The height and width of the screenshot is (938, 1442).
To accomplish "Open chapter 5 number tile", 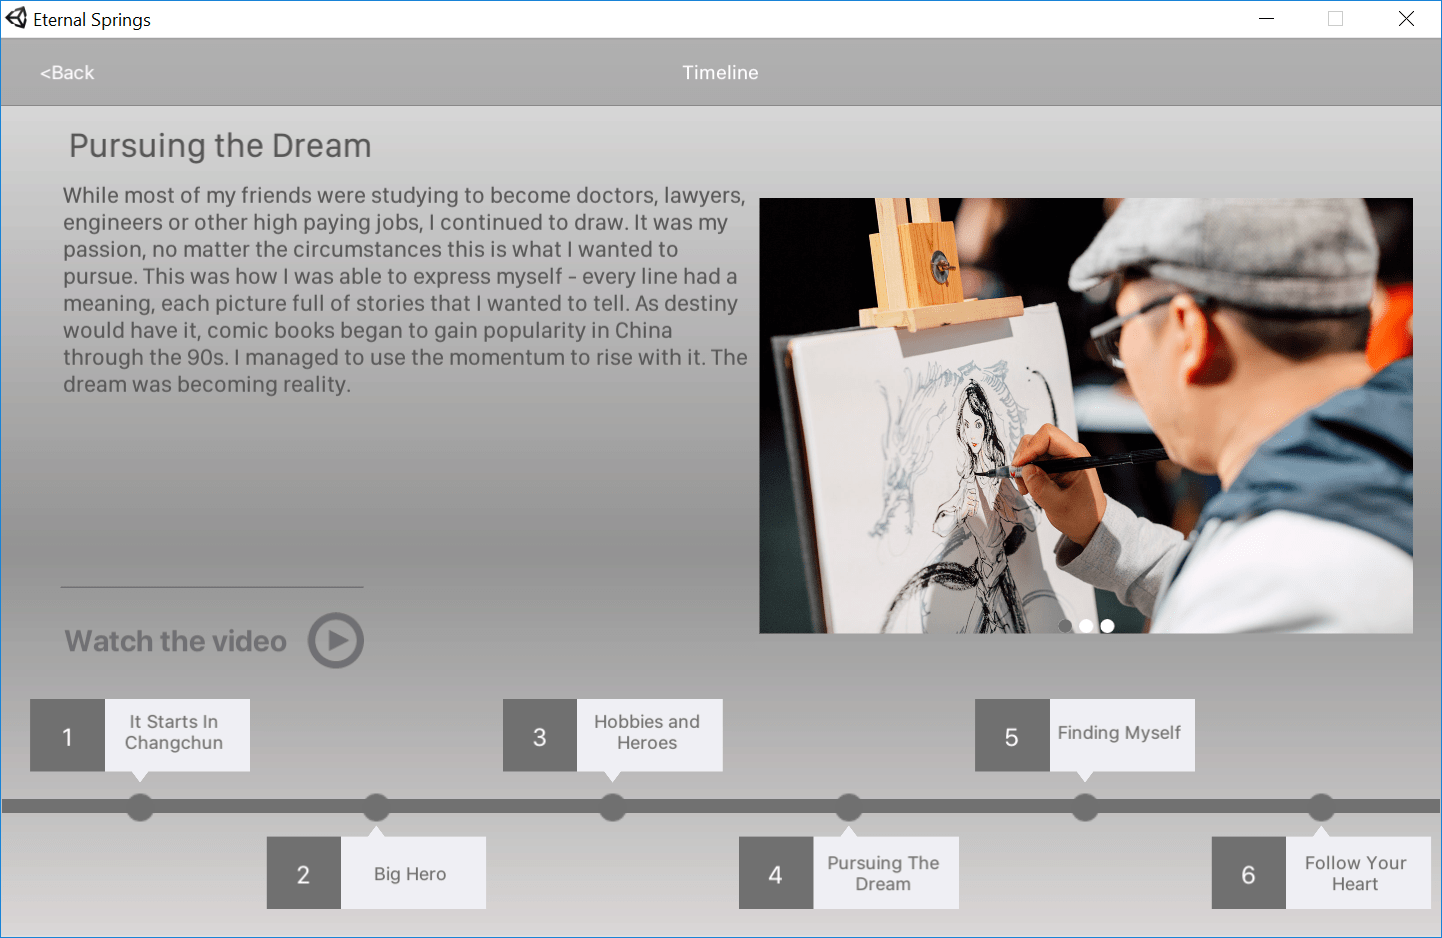I will (1012, 736).
